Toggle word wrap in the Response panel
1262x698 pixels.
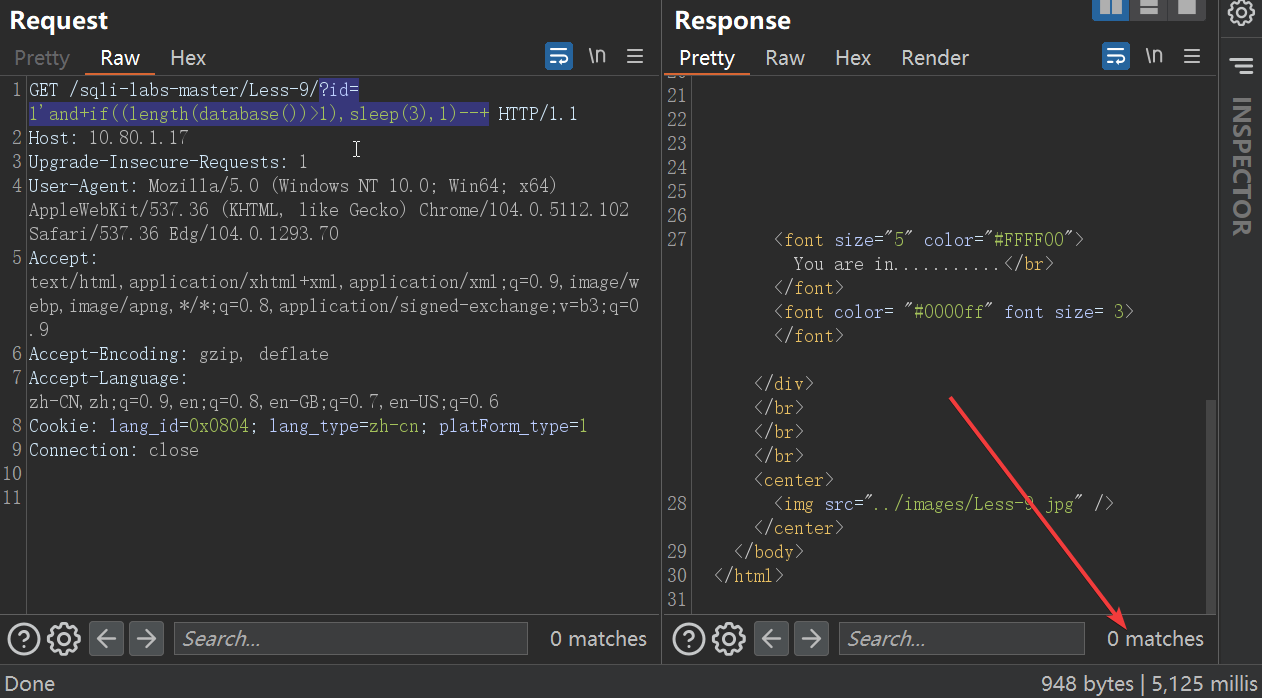(1116, 56)
